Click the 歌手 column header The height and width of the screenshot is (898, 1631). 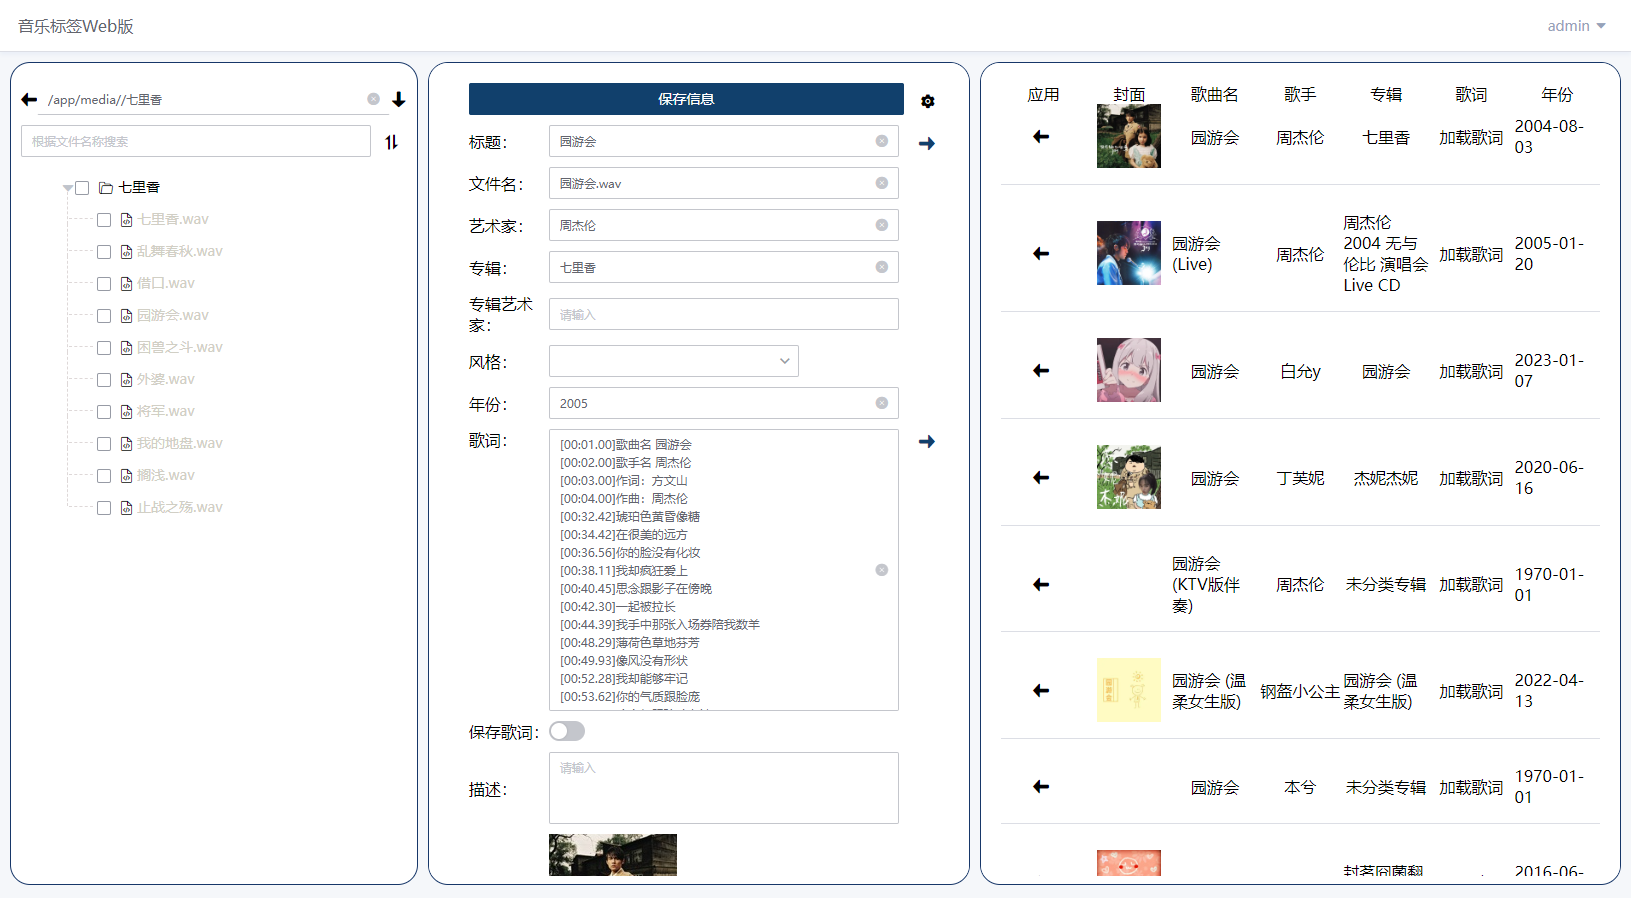1300,94
